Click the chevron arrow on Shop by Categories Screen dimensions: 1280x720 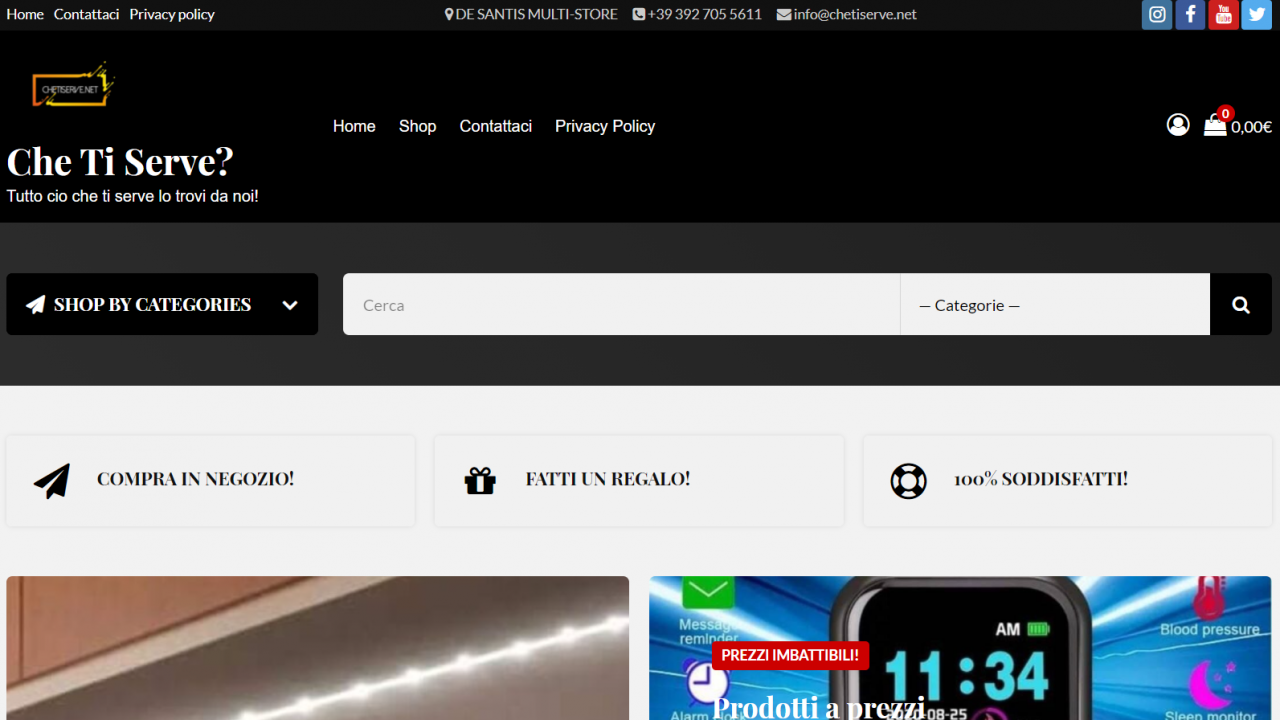[289, 304]
